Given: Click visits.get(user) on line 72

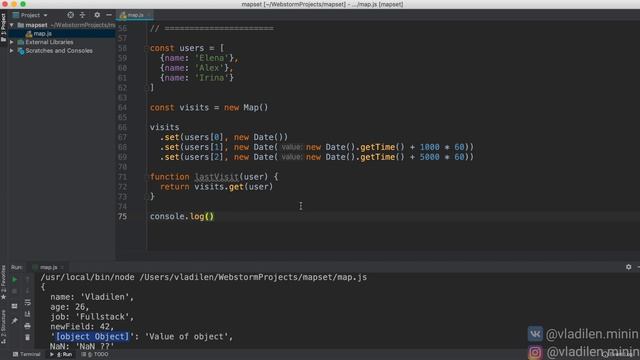Looking at the screenshot, I should tap(233, 187).
